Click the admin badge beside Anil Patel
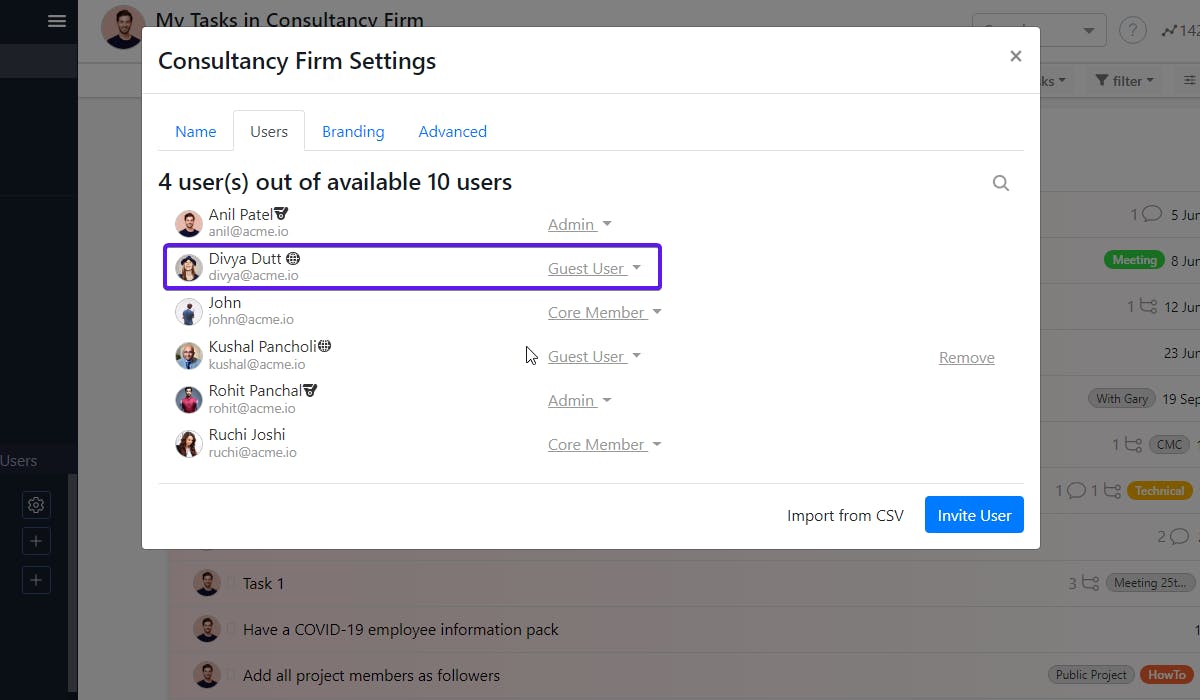This screenshot has height=700, width=1200. [282, 214]
